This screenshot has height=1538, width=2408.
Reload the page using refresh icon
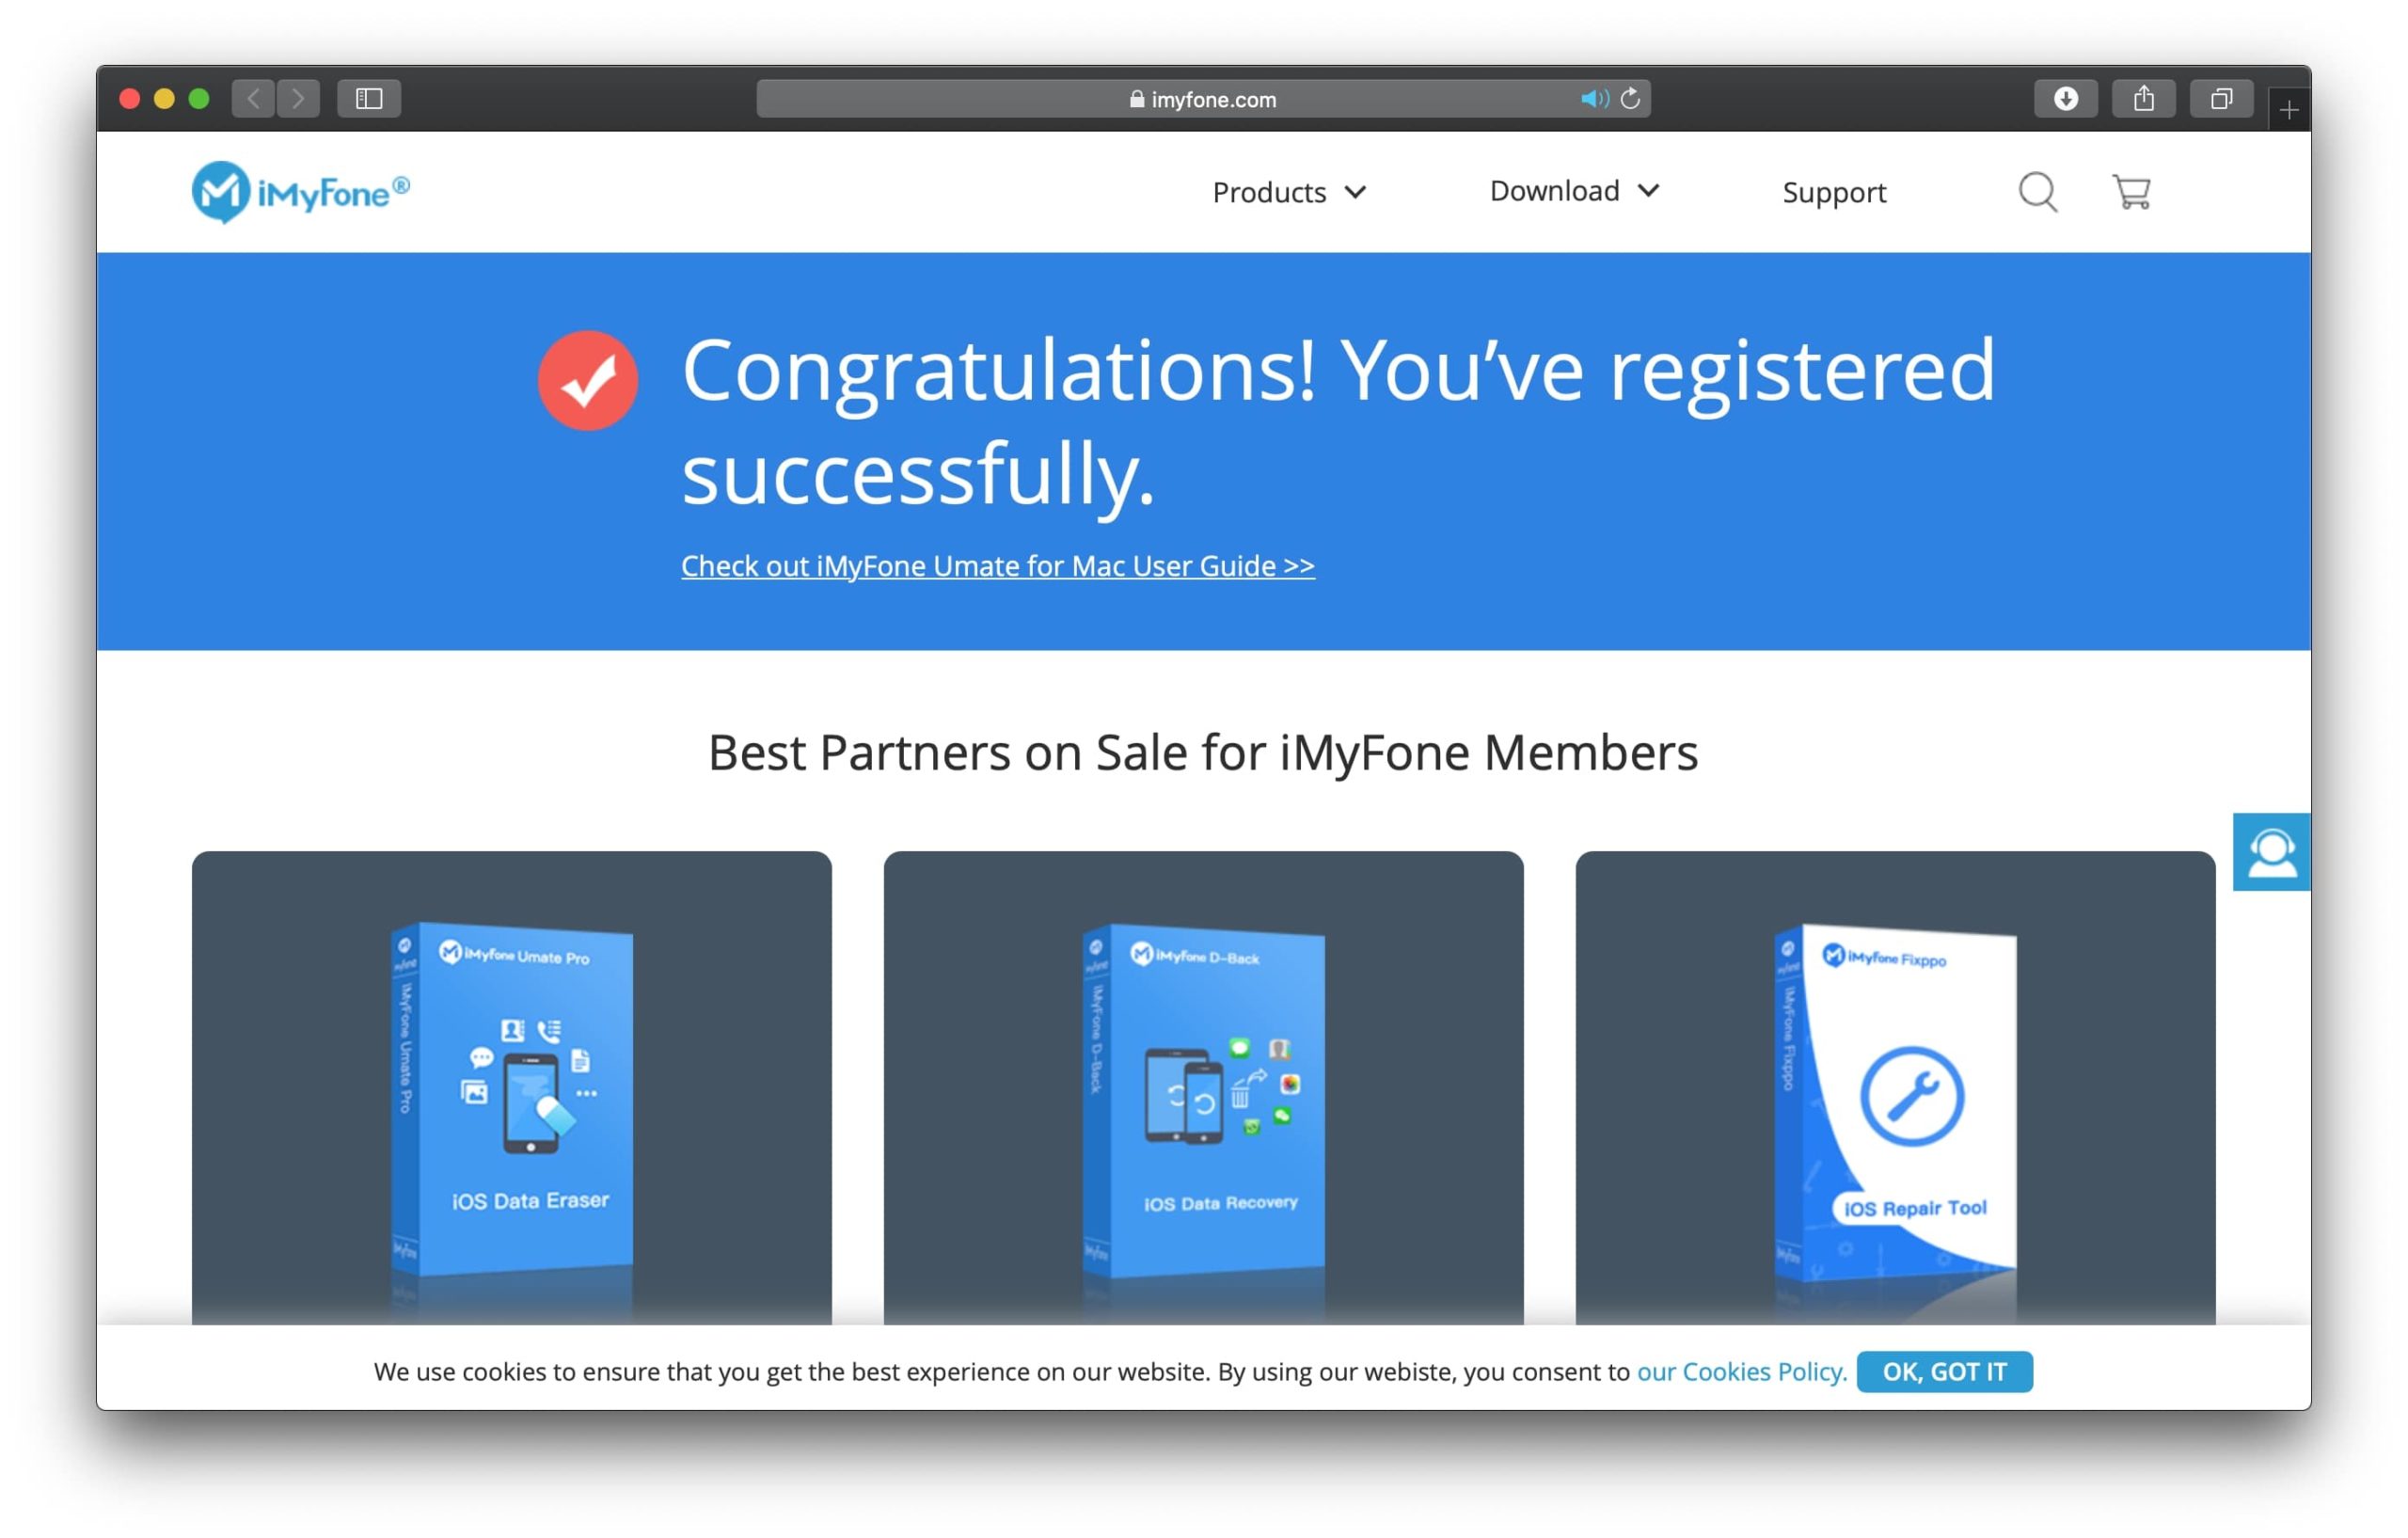coord(1630,99)
